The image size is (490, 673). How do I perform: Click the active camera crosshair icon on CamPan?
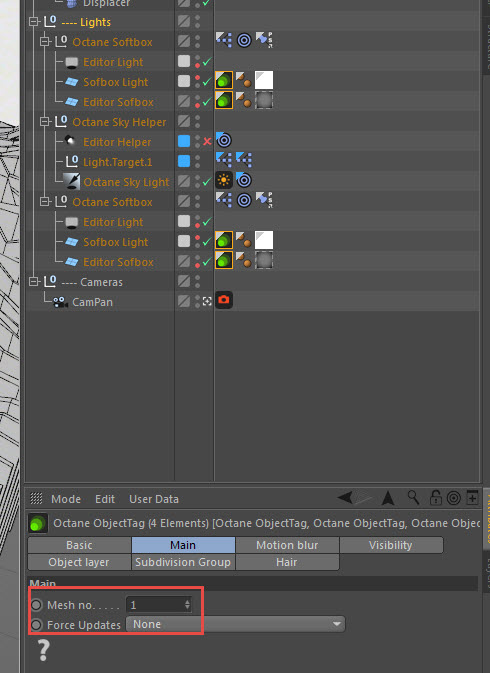[207, 301]
